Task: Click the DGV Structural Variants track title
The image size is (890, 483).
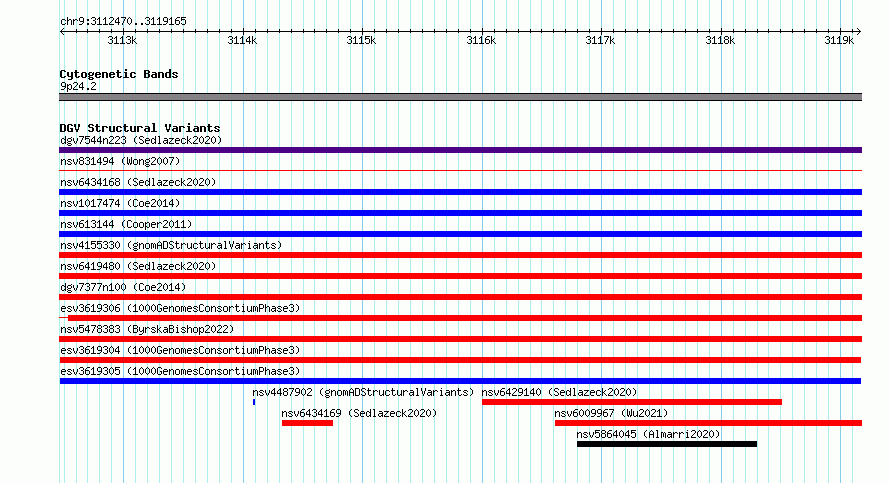Action: 140,128
